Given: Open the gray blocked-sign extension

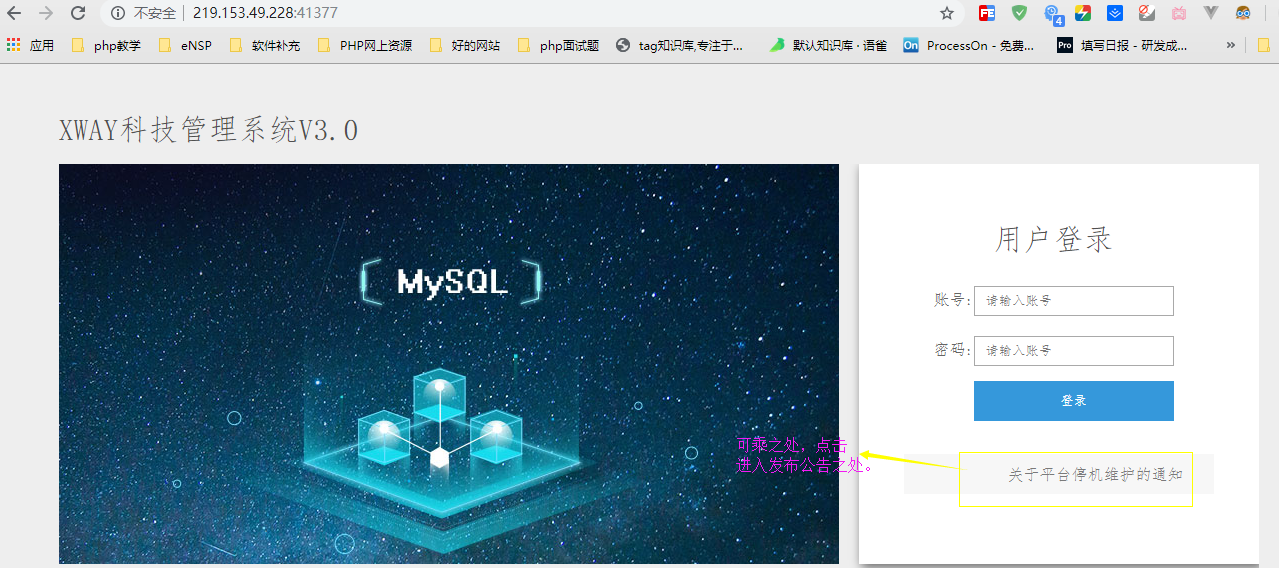Looking at the screenshot, I should coord(1147,13).
